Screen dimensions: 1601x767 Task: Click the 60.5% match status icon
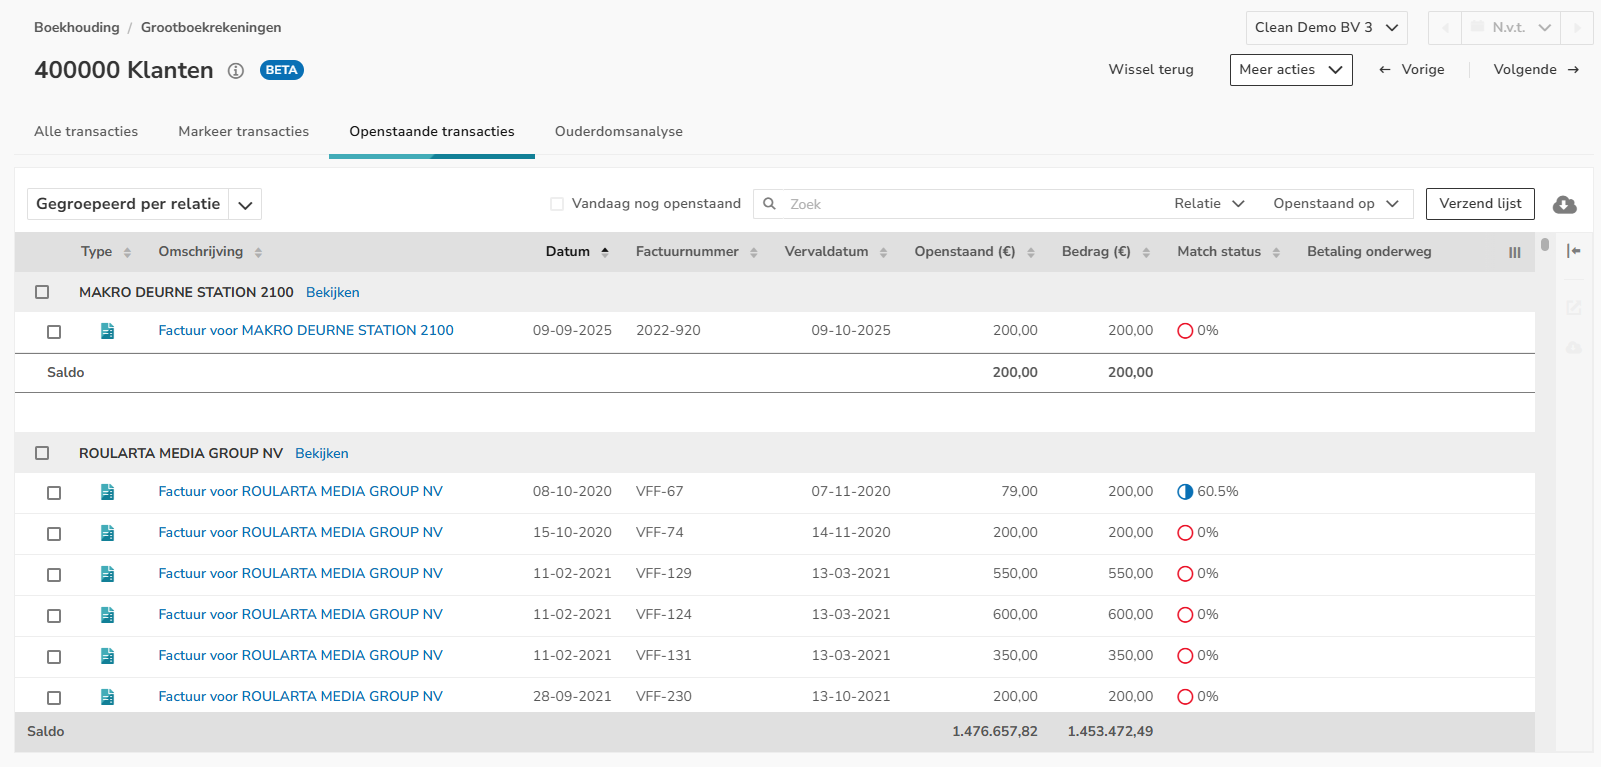[x=1185, y=492]
